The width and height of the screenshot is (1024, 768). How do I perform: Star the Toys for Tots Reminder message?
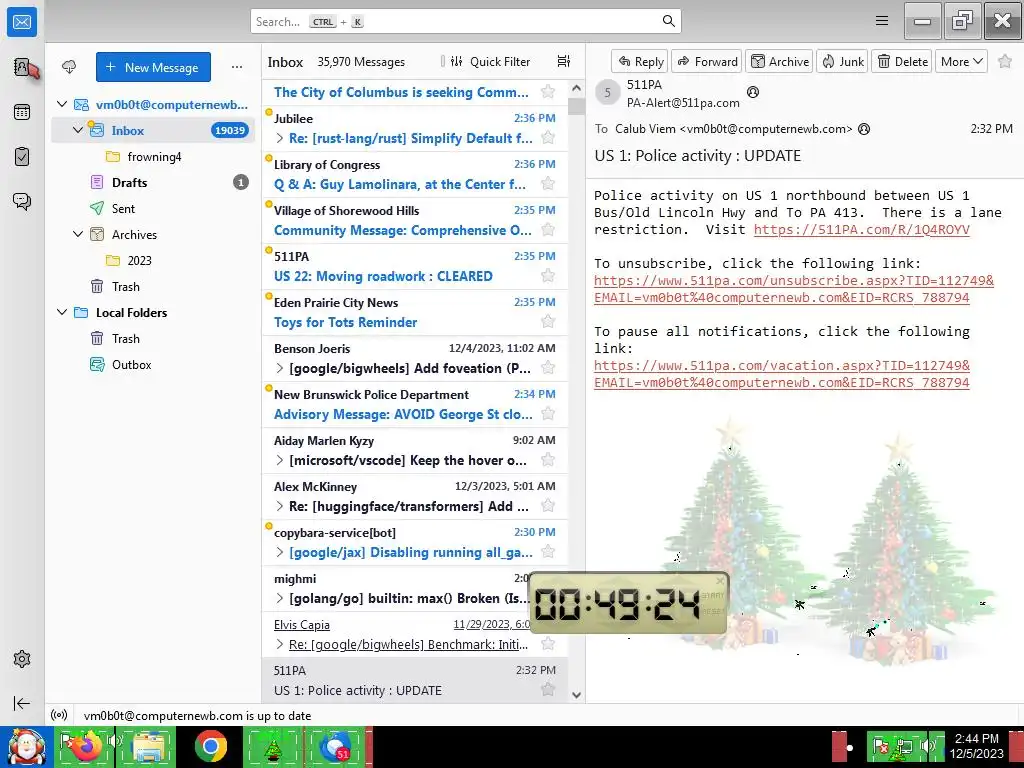coord(548,321)
